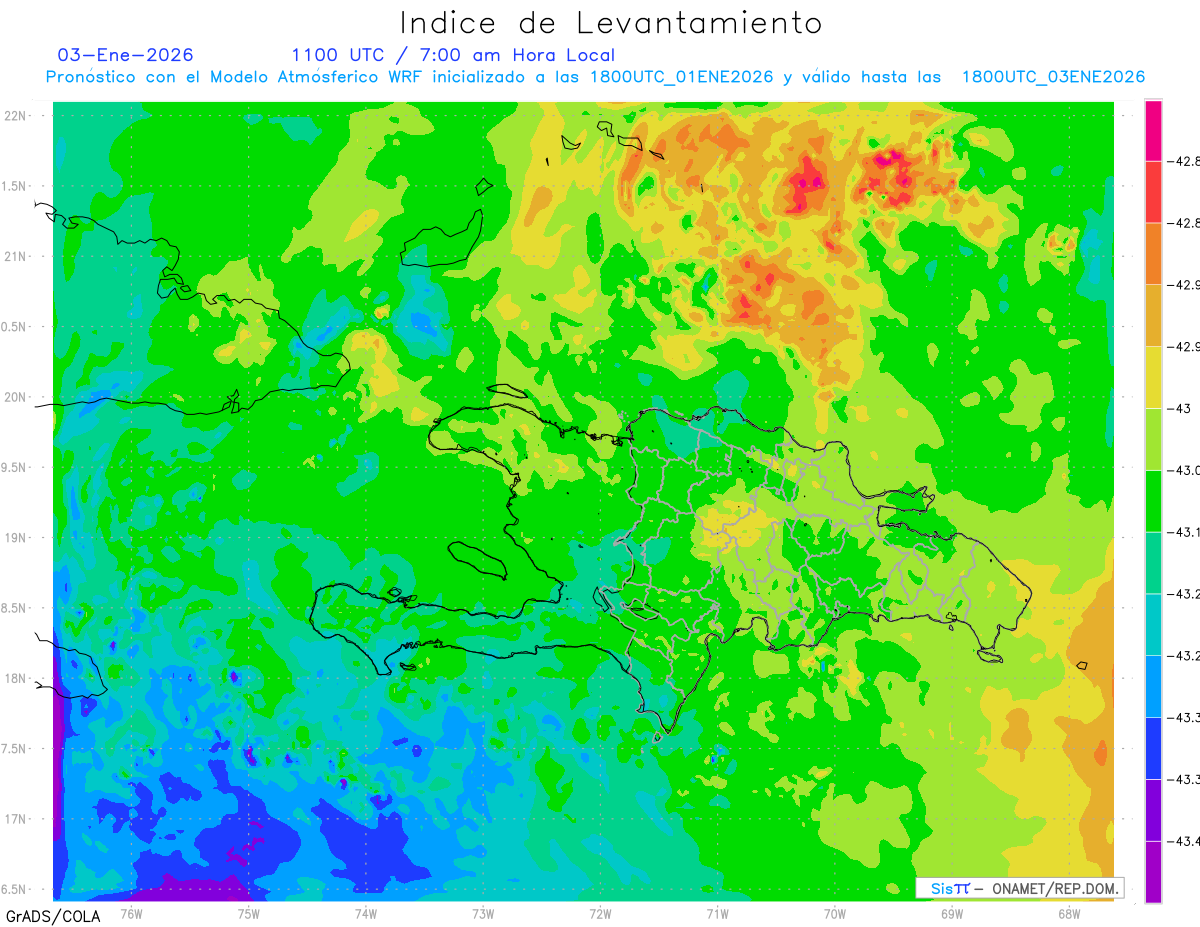Pick the orange swatch in the color legend

(1153, 253)
